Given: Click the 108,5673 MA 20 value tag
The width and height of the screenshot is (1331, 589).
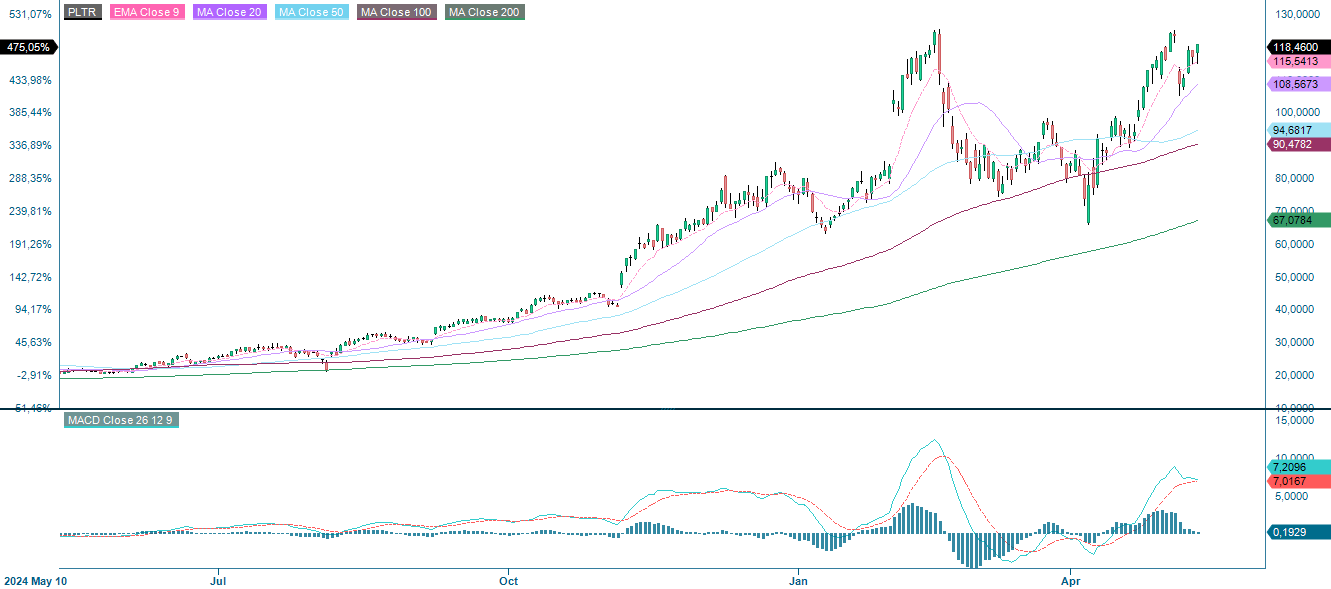Looking at the screenshot, I should [1299, 84].
